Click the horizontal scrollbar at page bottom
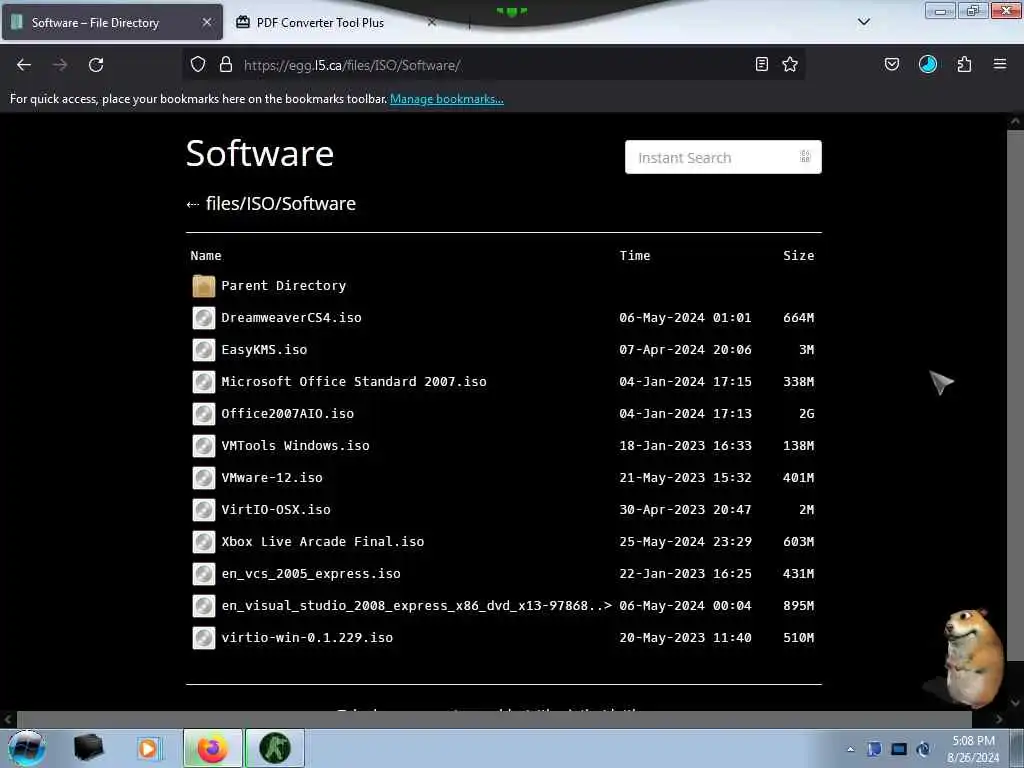Image resolution: width=1024 pixels, height=768 pixels. [x=494, y=720]
